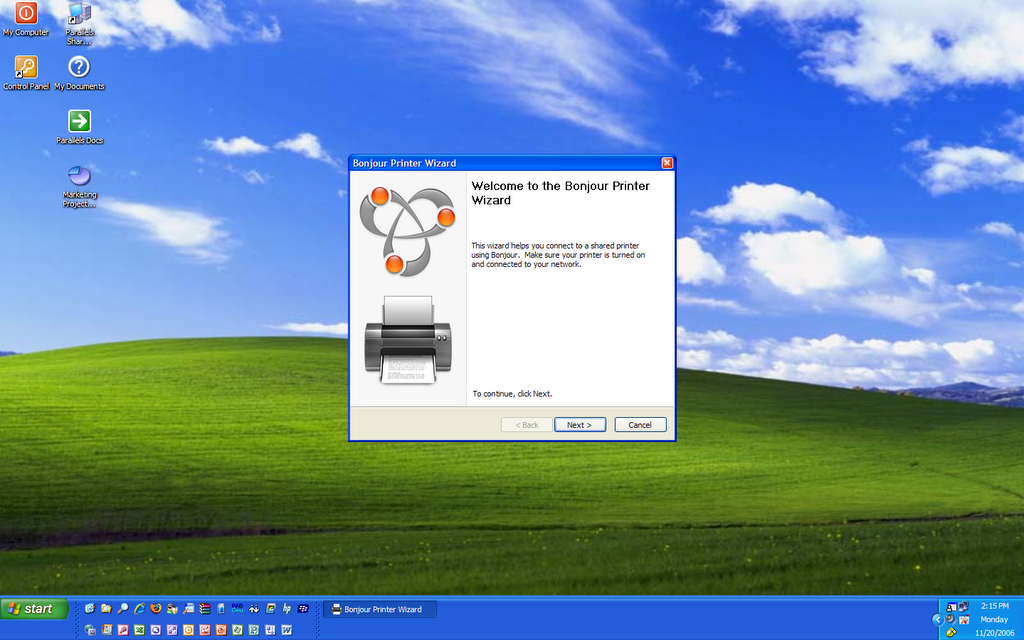Click Next in the Bonjour Printer Wizard
Viewport: 1024px width, 640px height.
click(x=580, y=424)
